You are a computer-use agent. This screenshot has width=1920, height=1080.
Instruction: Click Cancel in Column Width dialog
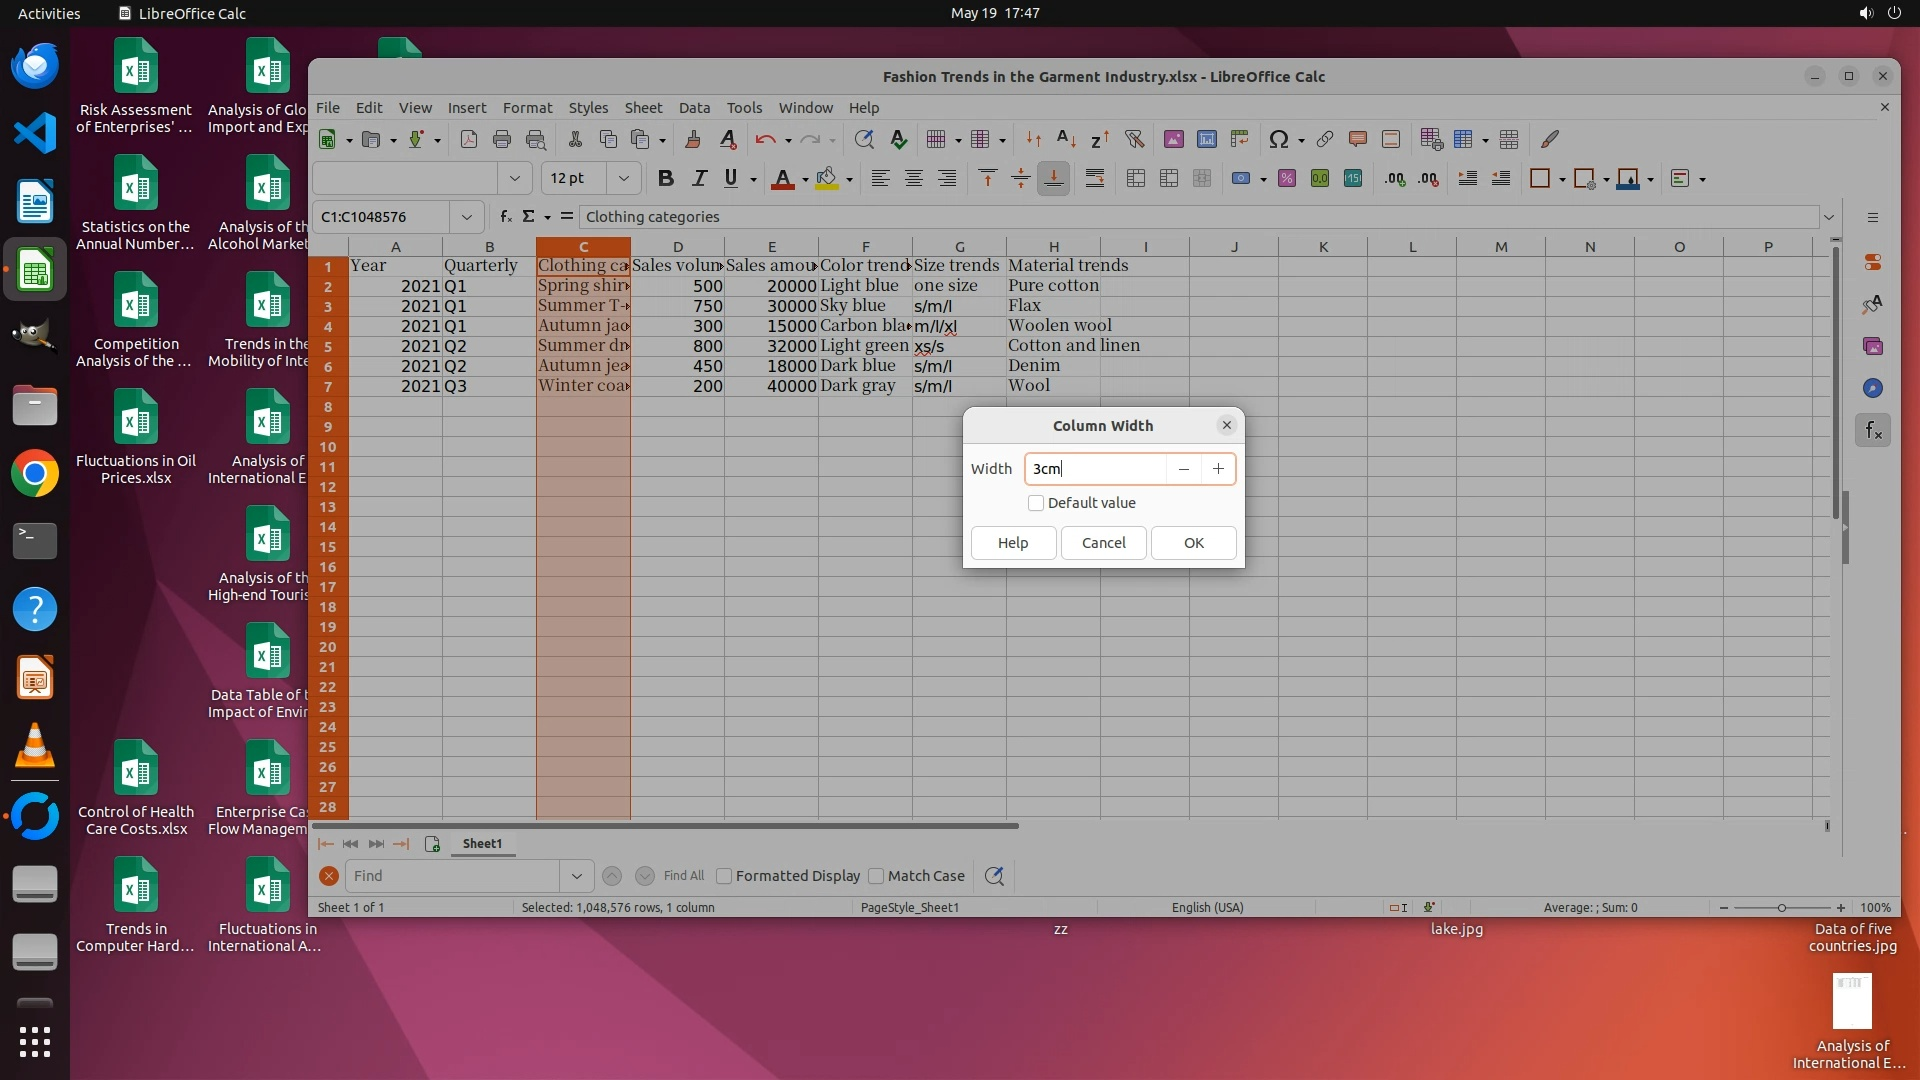click(x=1103, y=543)
